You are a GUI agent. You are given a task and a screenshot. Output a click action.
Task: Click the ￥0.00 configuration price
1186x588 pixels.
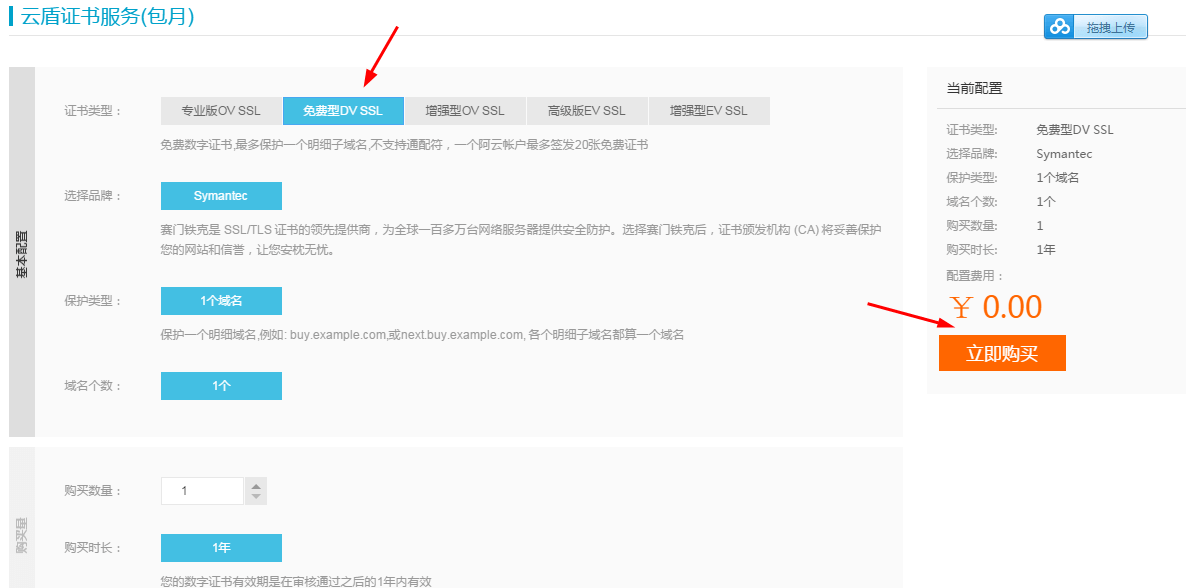(996, 306)
